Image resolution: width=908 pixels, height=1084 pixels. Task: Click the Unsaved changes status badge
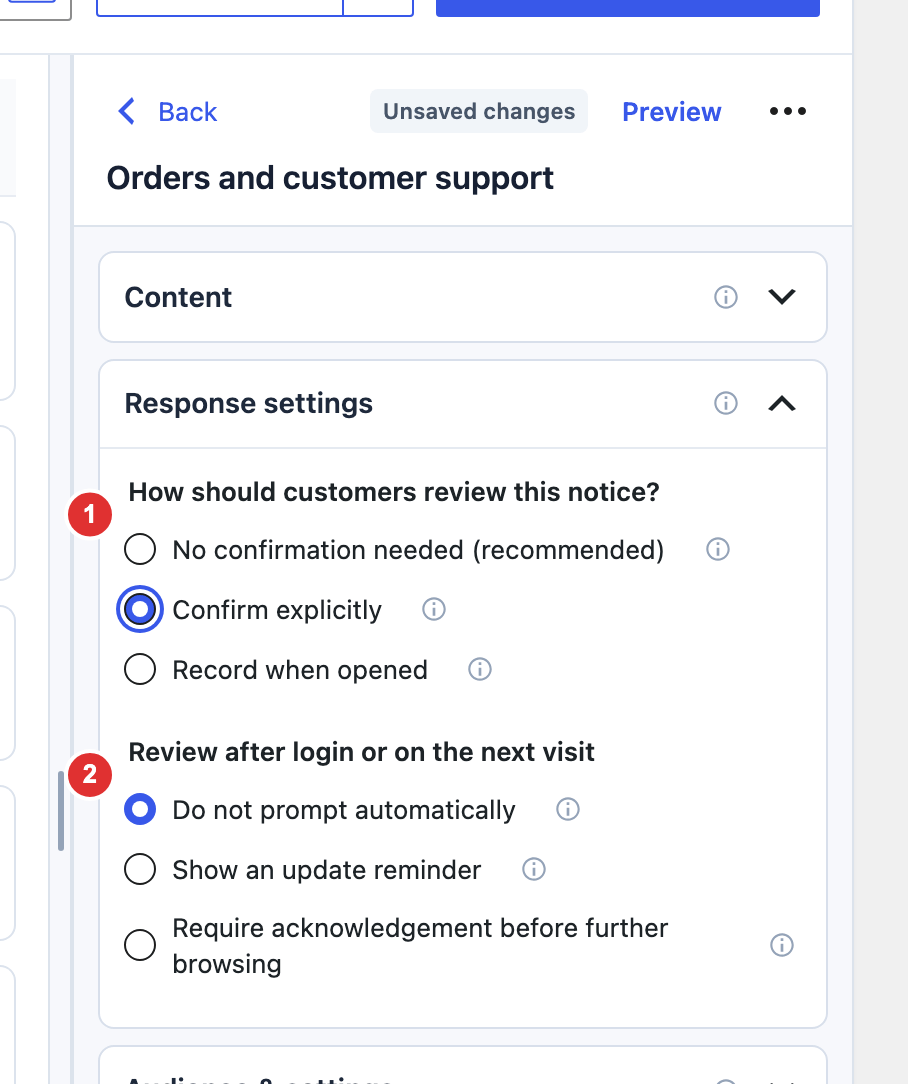click(479, 111)
